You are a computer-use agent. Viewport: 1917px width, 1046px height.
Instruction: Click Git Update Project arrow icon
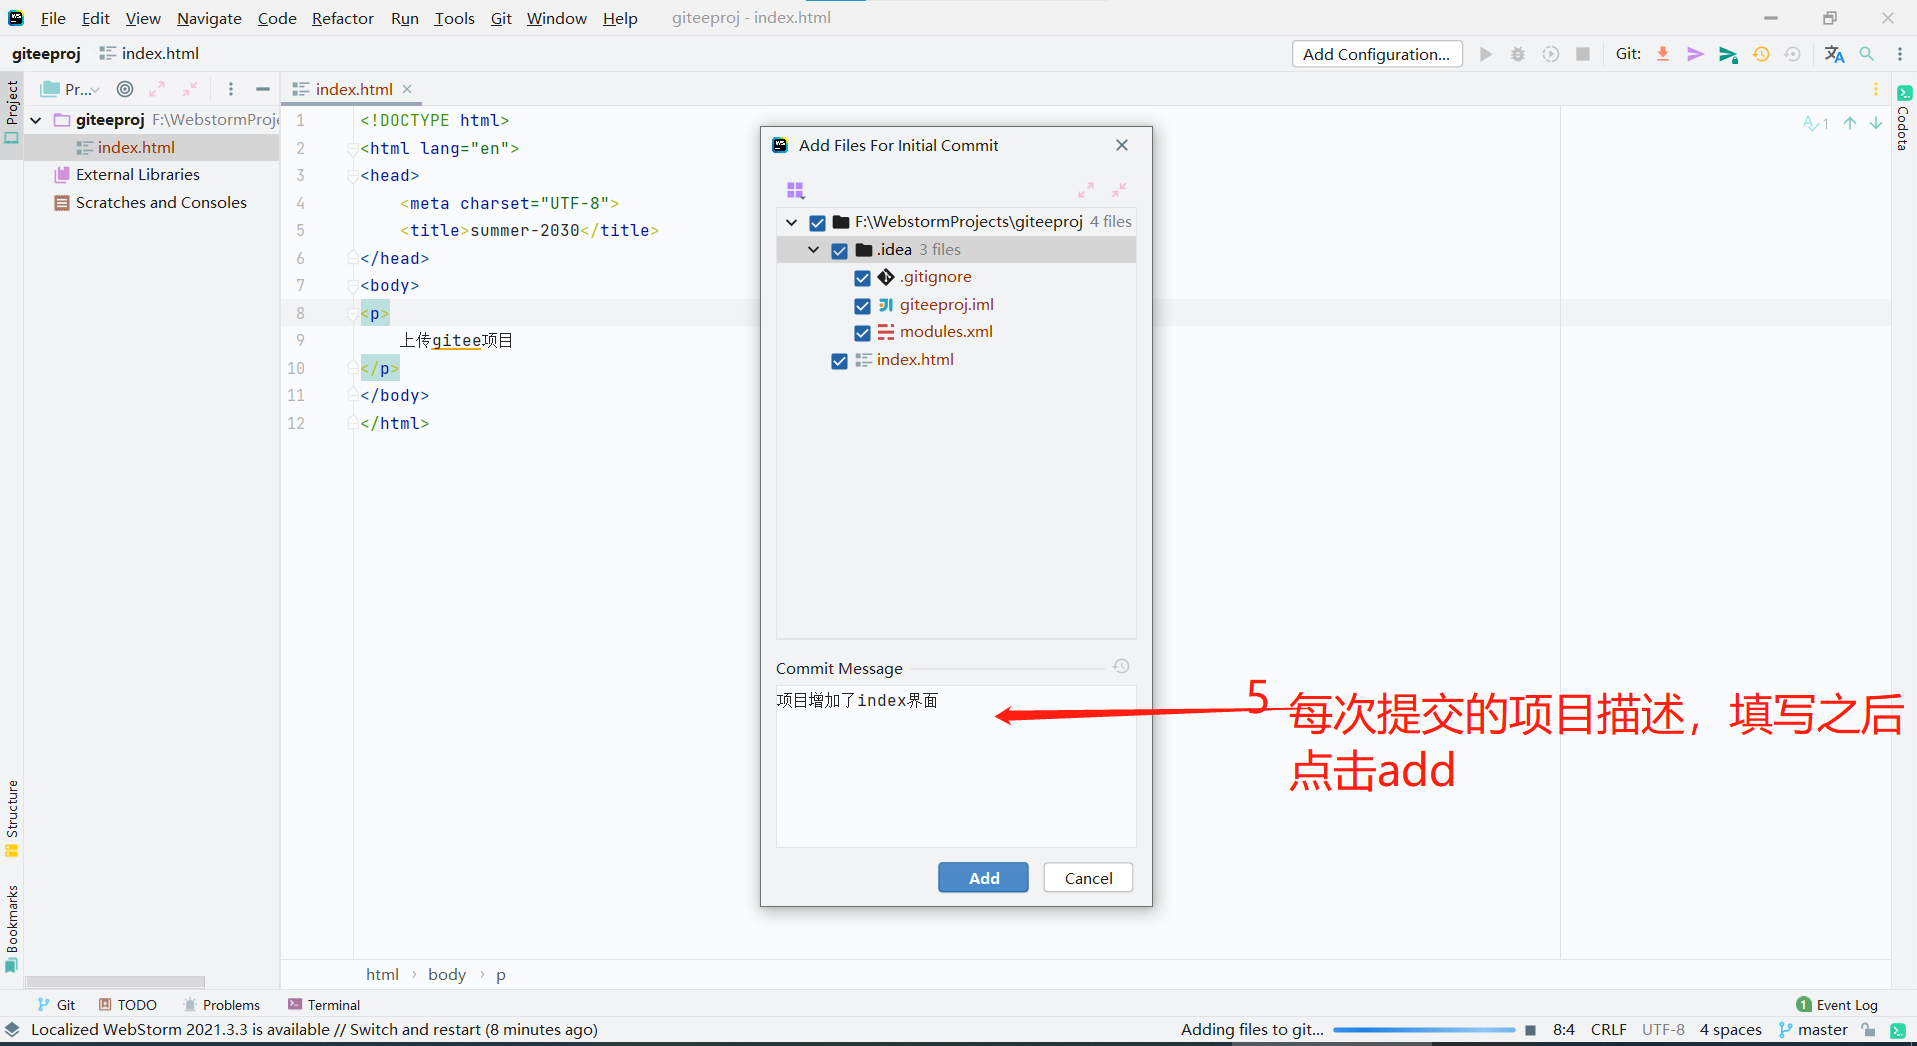[1663, 54]
